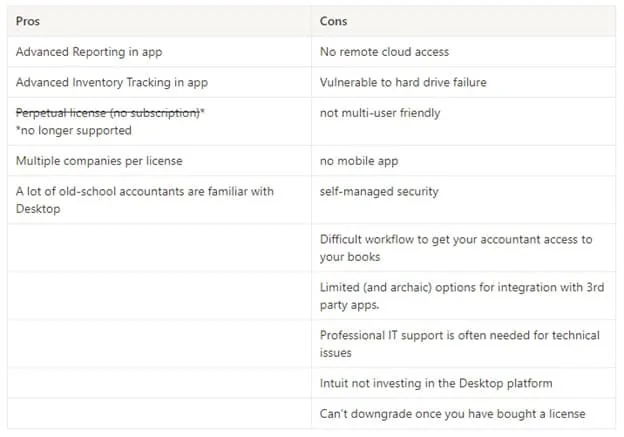
Task: Select Multiple companies per license cell
Action: point(159,161)
